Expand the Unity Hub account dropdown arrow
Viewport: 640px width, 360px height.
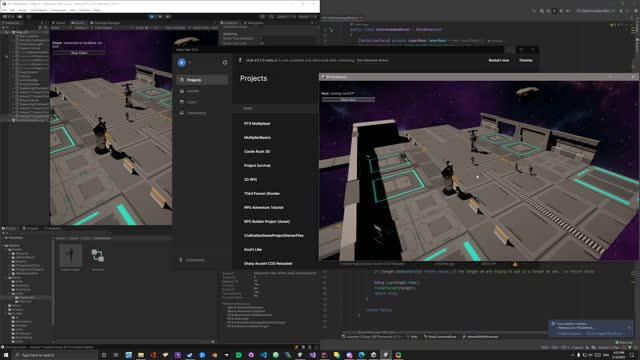[x=189, y=63]
